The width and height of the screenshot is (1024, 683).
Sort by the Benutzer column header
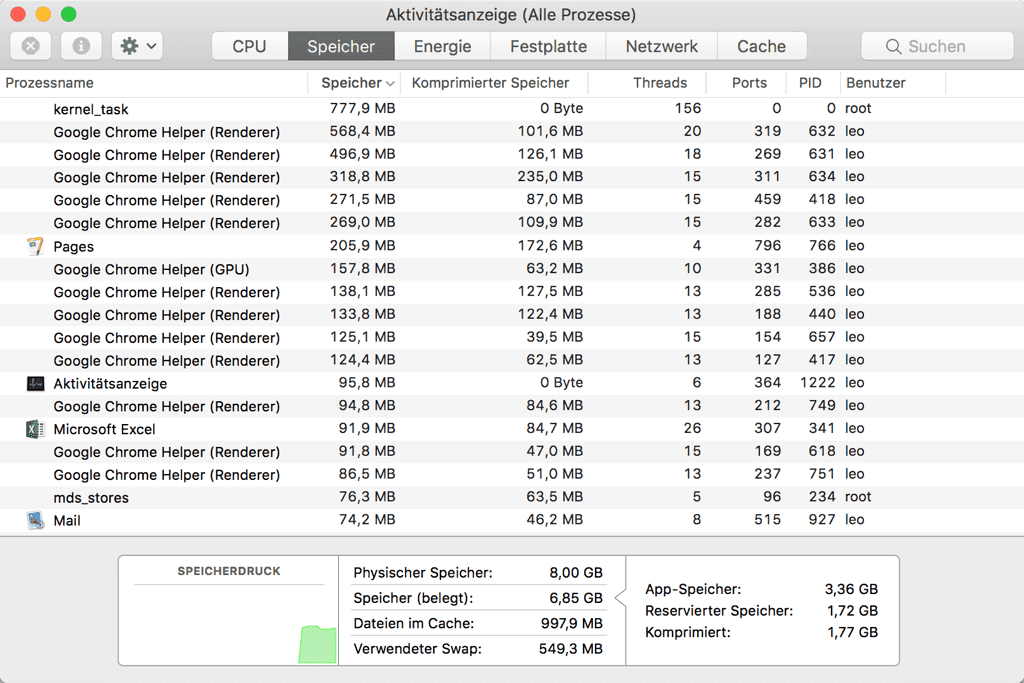pos(893,83)
